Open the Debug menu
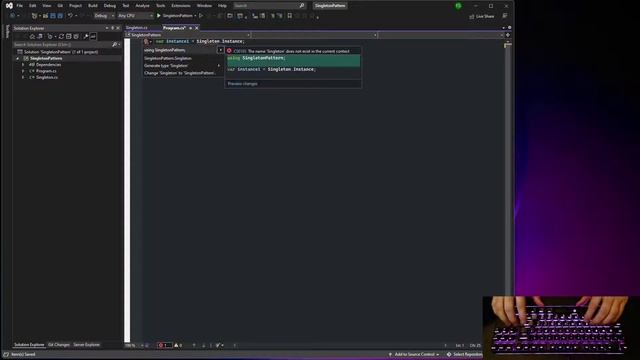640x360 pixels. 110,6
